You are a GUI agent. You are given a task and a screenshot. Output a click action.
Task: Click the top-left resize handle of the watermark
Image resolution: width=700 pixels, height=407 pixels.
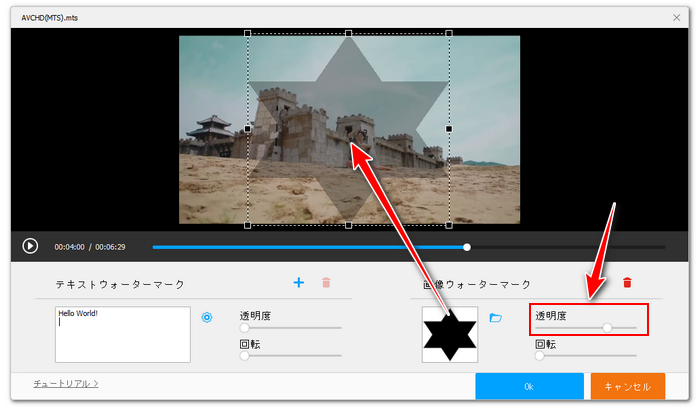(248, 33)
